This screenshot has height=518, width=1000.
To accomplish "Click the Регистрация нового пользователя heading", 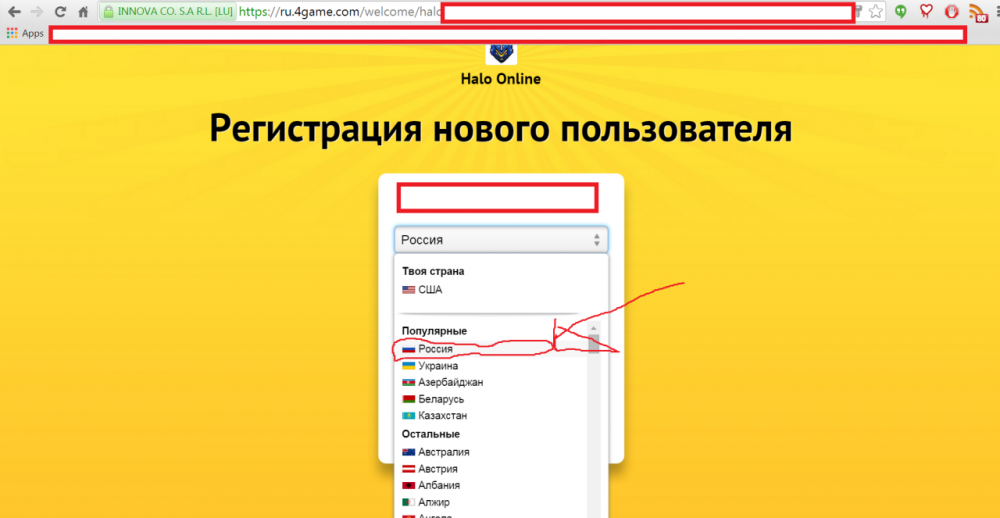I will pyautogui.click(x=501, y=129).
